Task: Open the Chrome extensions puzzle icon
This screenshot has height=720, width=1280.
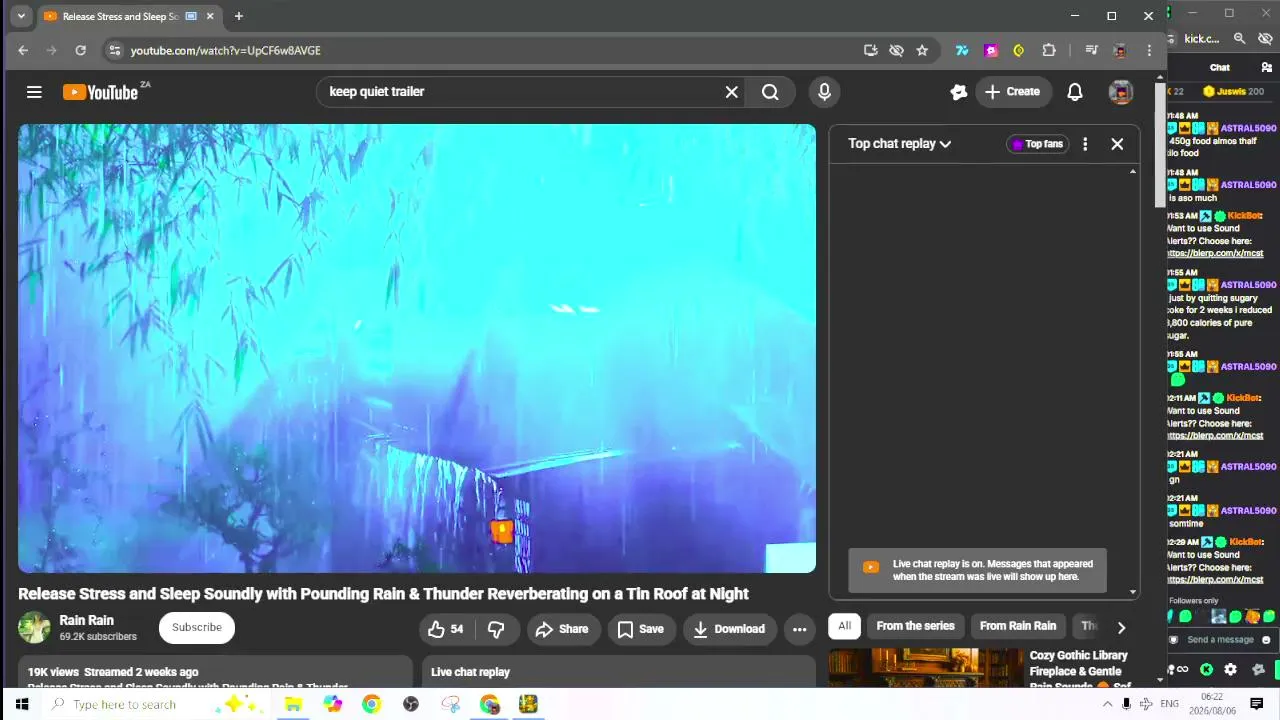Action: click(x=1049, y=50)
